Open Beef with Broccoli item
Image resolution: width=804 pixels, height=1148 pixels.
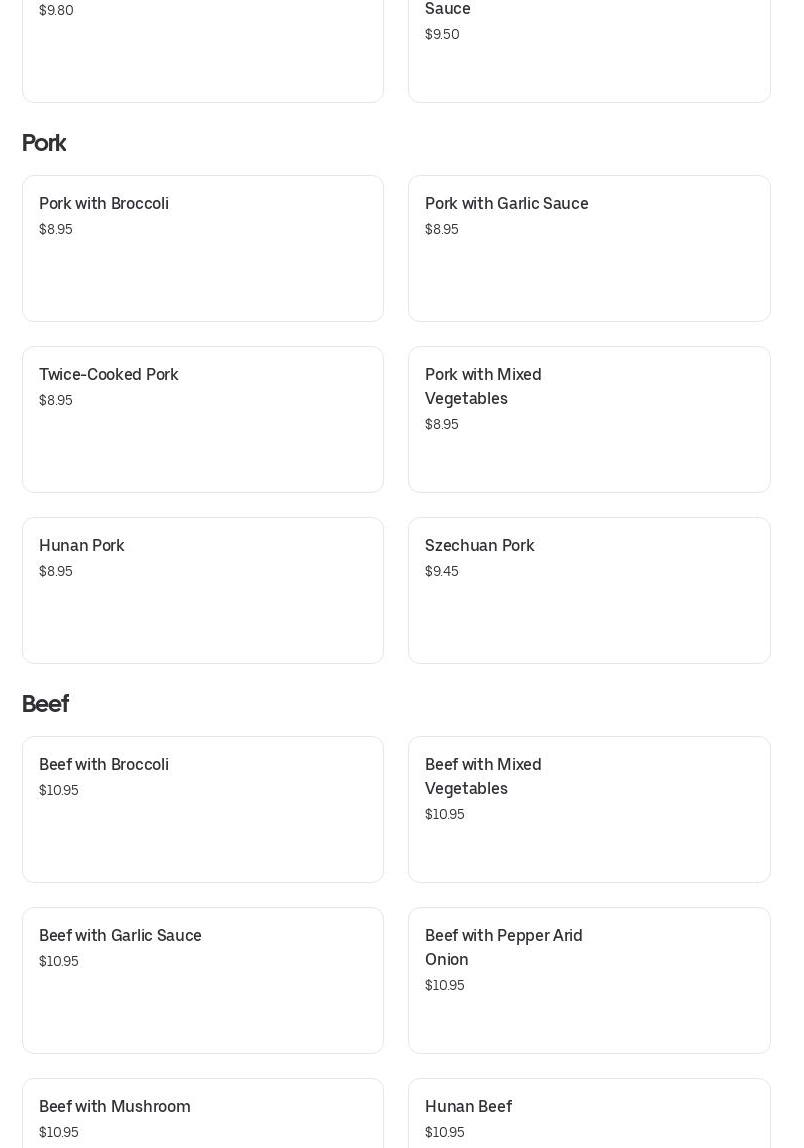click(x=203, y=810)
